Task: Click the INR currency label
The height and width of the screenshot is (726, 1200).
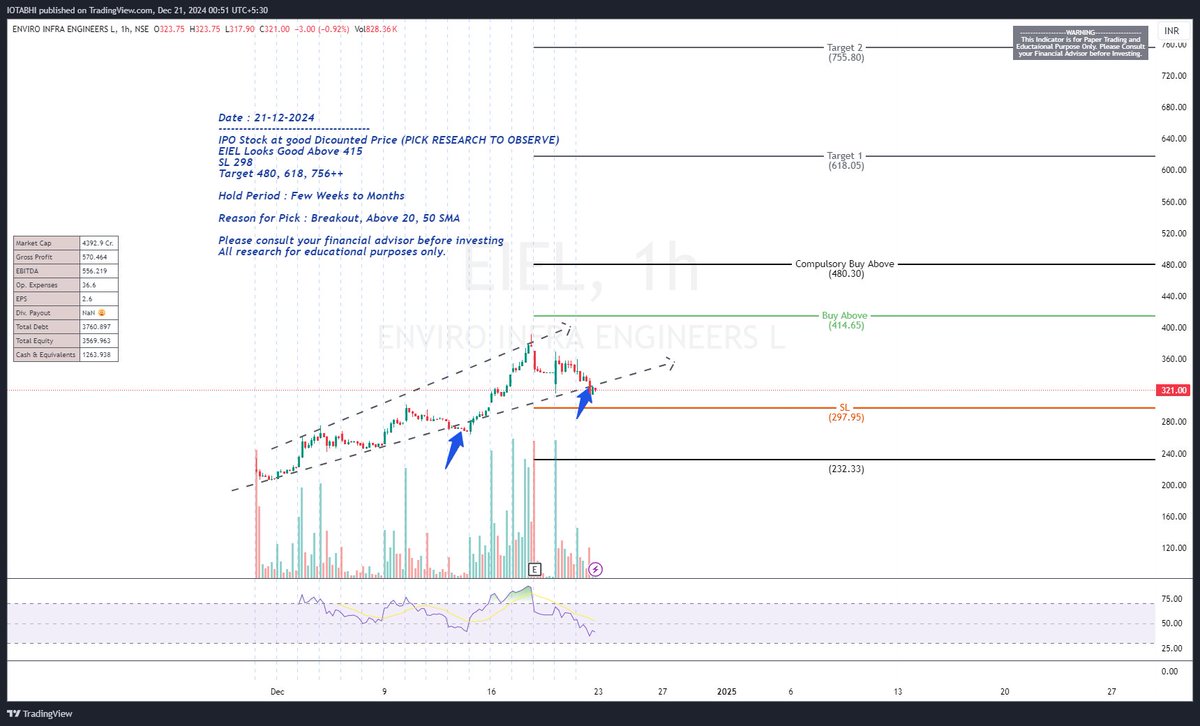Action: pyautogui.click(x=1170, y=31)
